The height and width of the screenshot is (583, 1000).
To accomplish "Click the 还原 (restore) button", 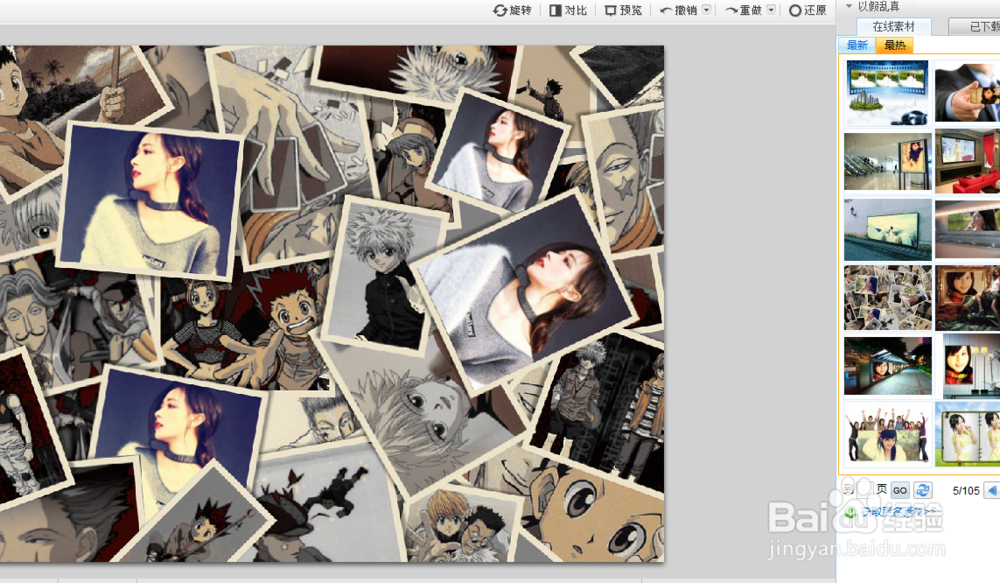I will (807, 10).
